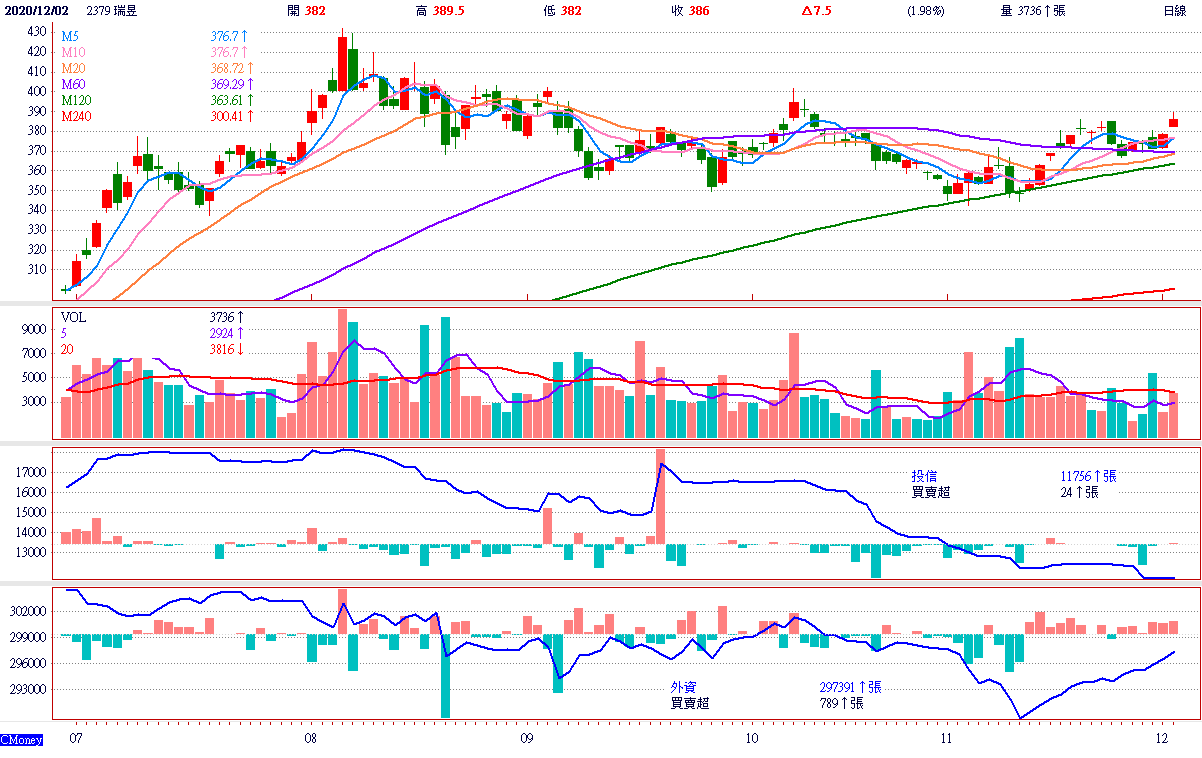
Task: Select the M20 moving average legend
Action: coord(73,68)
